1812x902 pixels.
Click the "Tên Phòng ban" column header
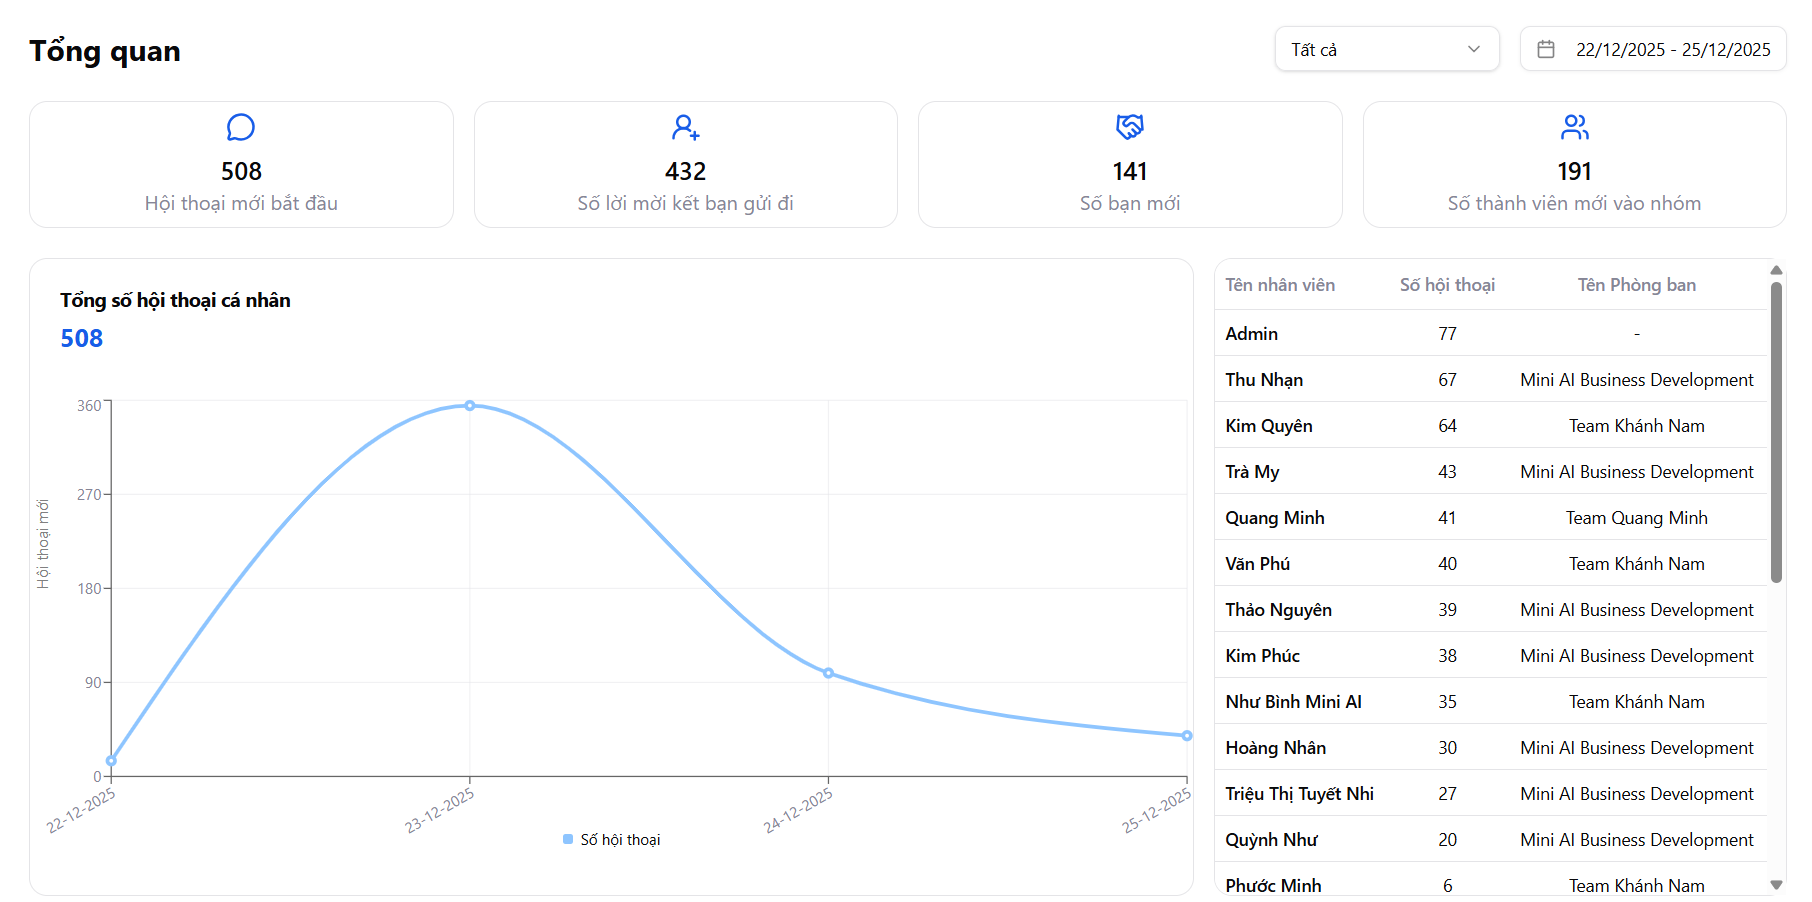pyautogui.click(x=1636, y=285)
